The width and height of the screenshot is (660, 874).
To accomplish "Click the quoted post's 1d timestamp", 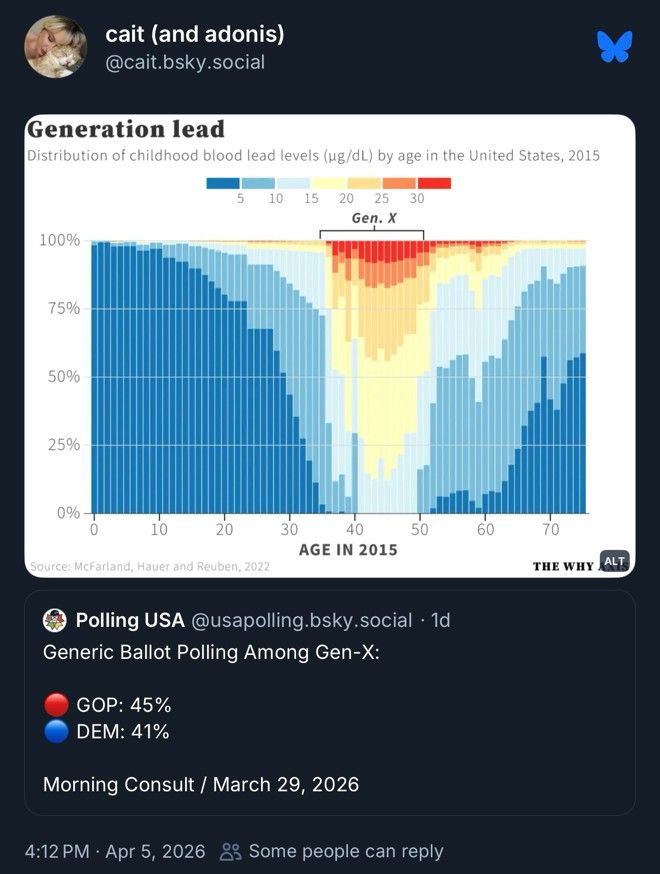I will click(441, 620).
